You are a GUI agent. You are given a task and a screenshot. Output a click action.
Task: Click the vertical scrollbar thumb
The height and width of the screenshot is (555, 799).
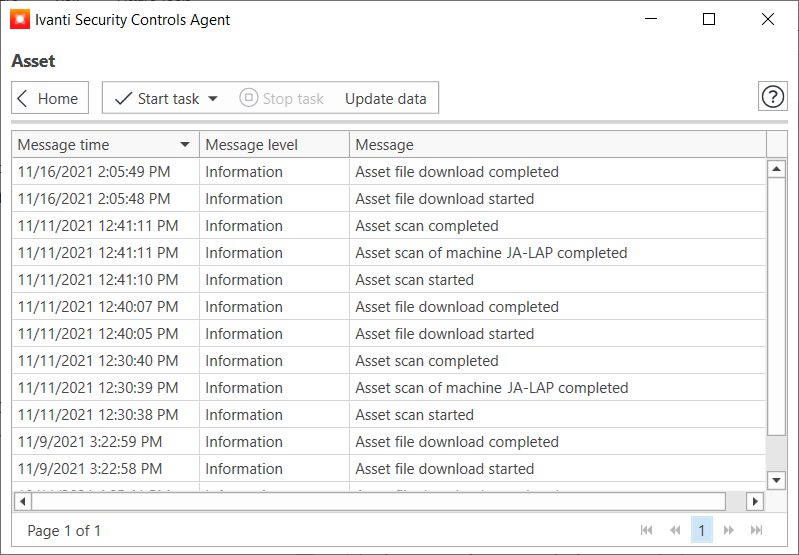click(776, 306)
